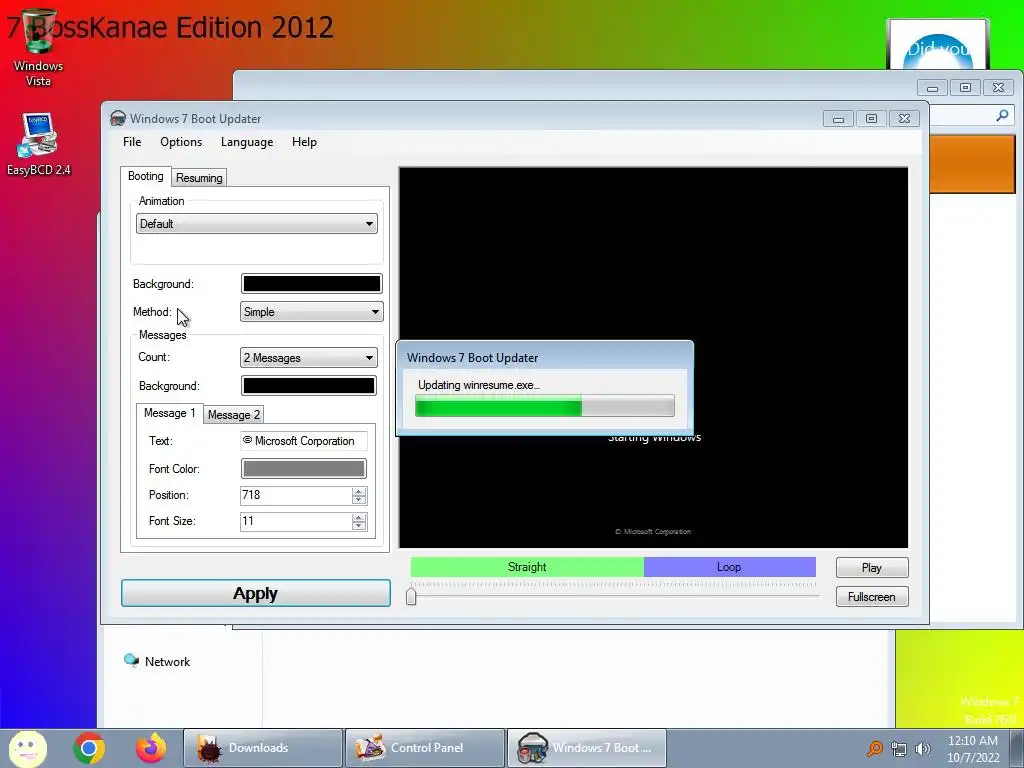Click the search magnifier in the background window
Image resolution: width=1024 pixels, height=768 pixels.
tap(1002, 116)
